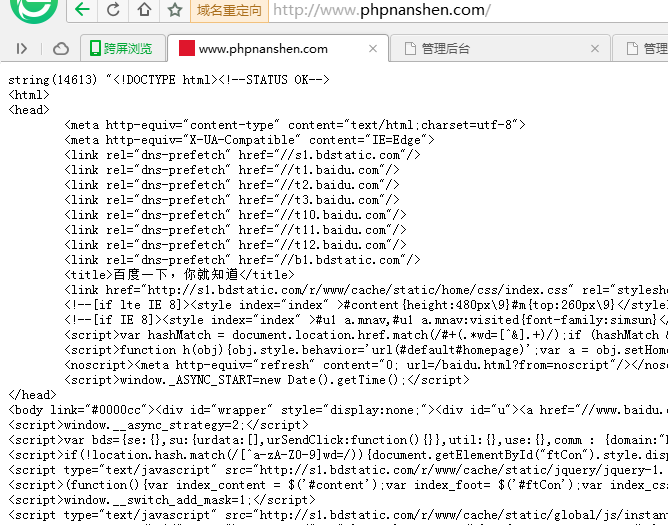
Task: Click the '[if lte IE 8]' comment line
Action: (366, 305)
